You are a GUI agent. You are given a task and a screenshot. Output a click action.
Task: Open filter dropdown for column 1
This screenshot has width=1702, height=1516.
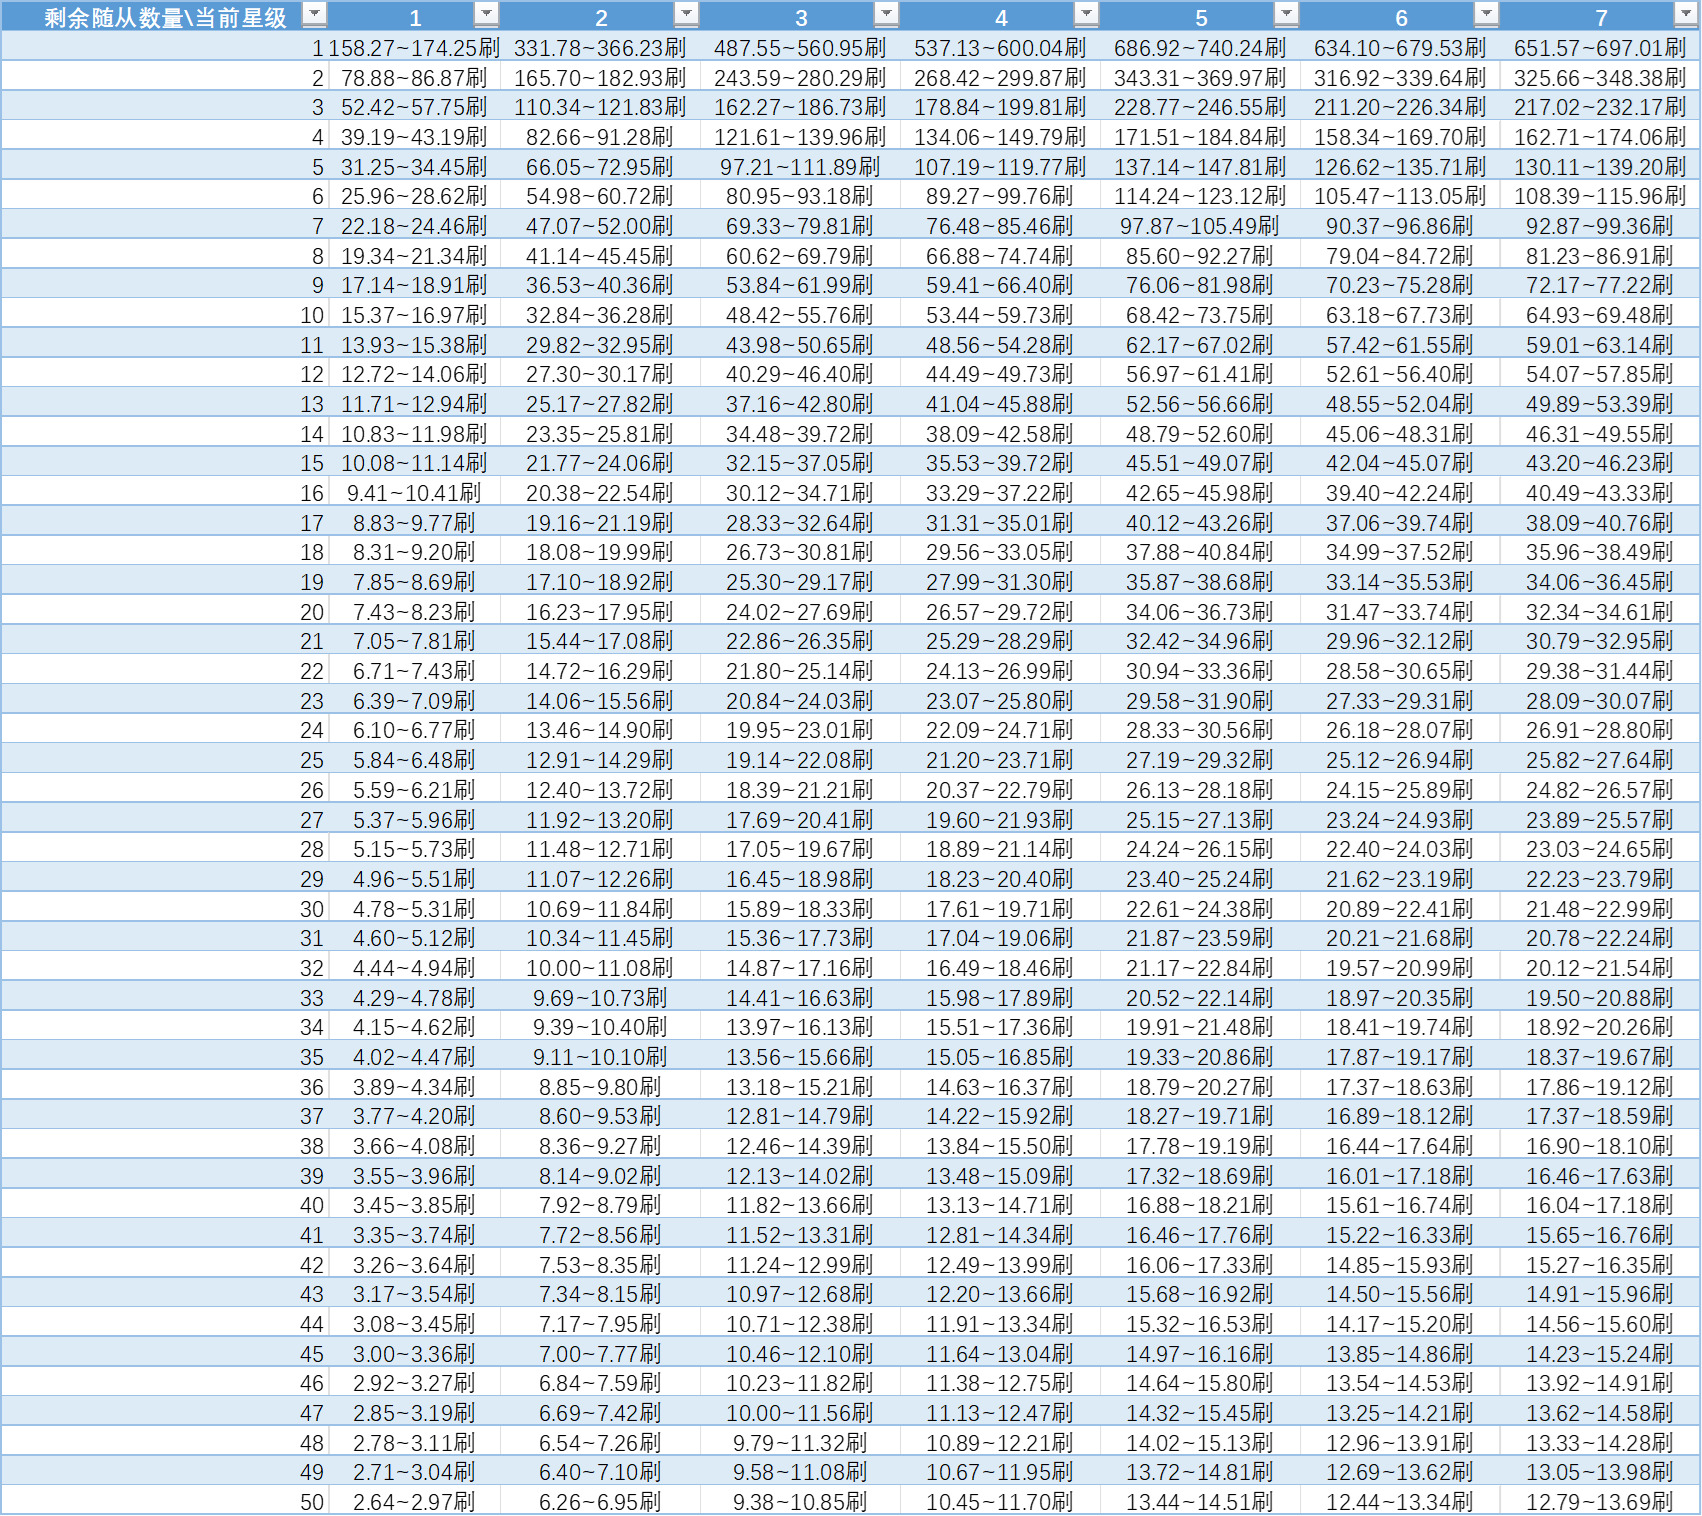coord(486,14)
